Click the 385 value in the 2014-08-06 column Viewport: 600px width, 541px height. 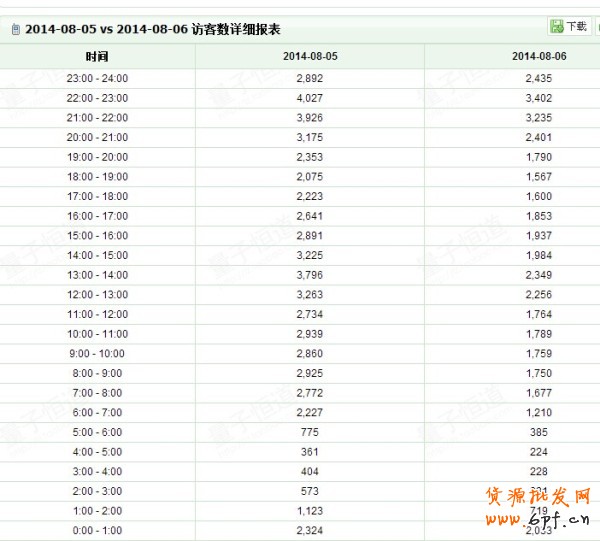[x=538, y=432]
